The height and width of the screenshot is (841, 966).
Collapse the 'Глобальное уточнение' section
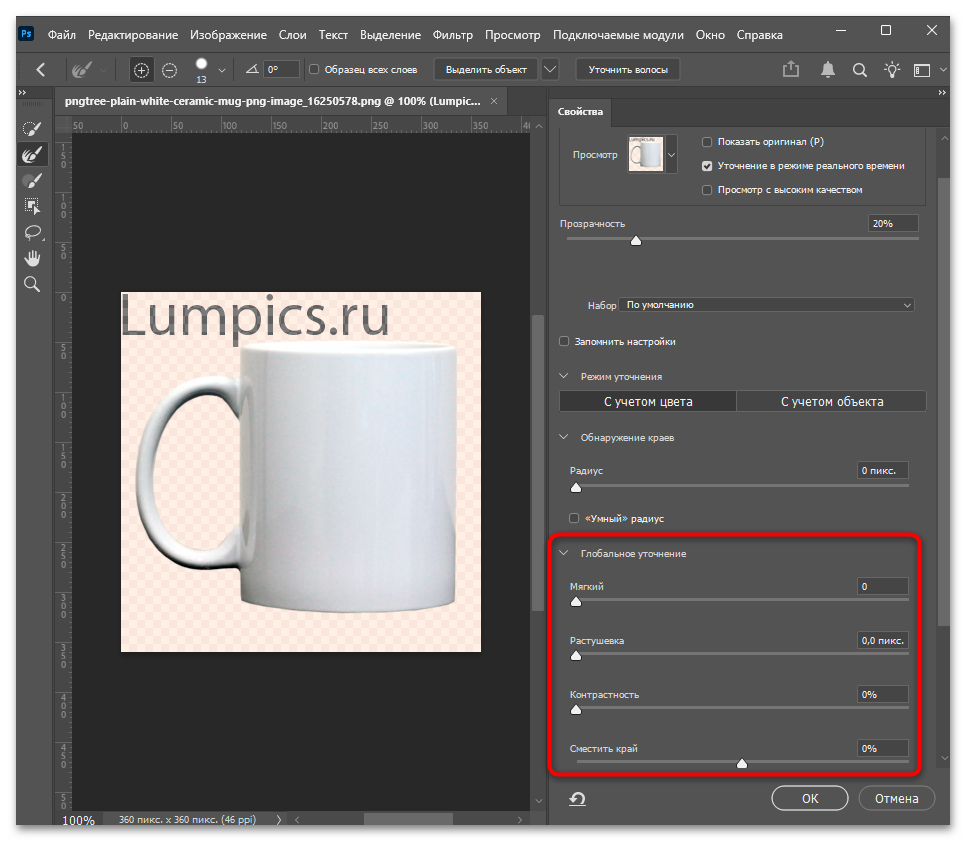pos(564,553)
